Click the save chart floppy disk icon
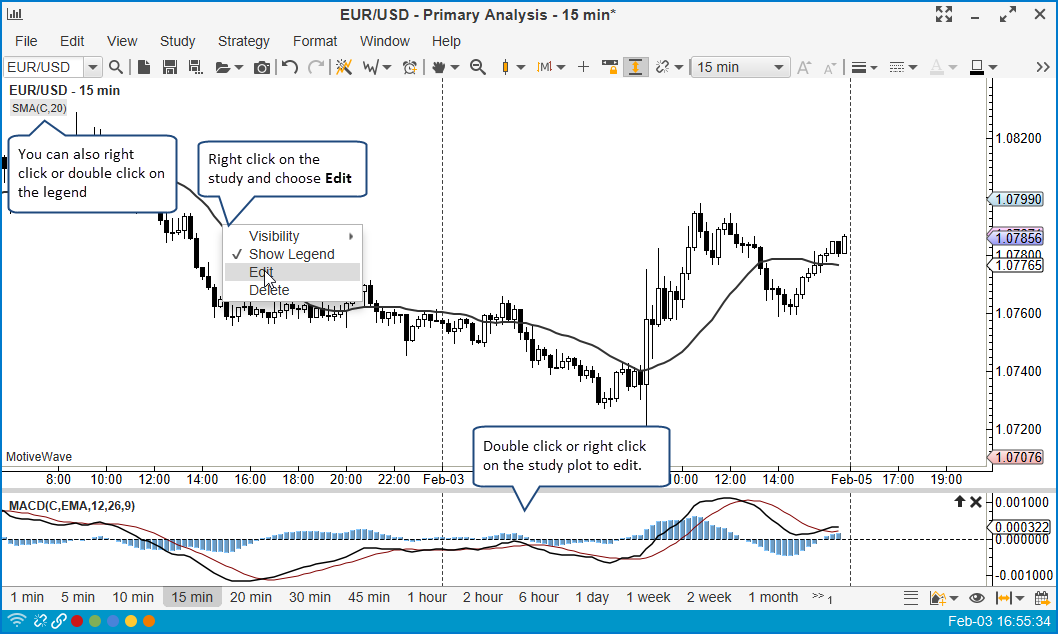The image size is (1058, 634). point(169,67)
